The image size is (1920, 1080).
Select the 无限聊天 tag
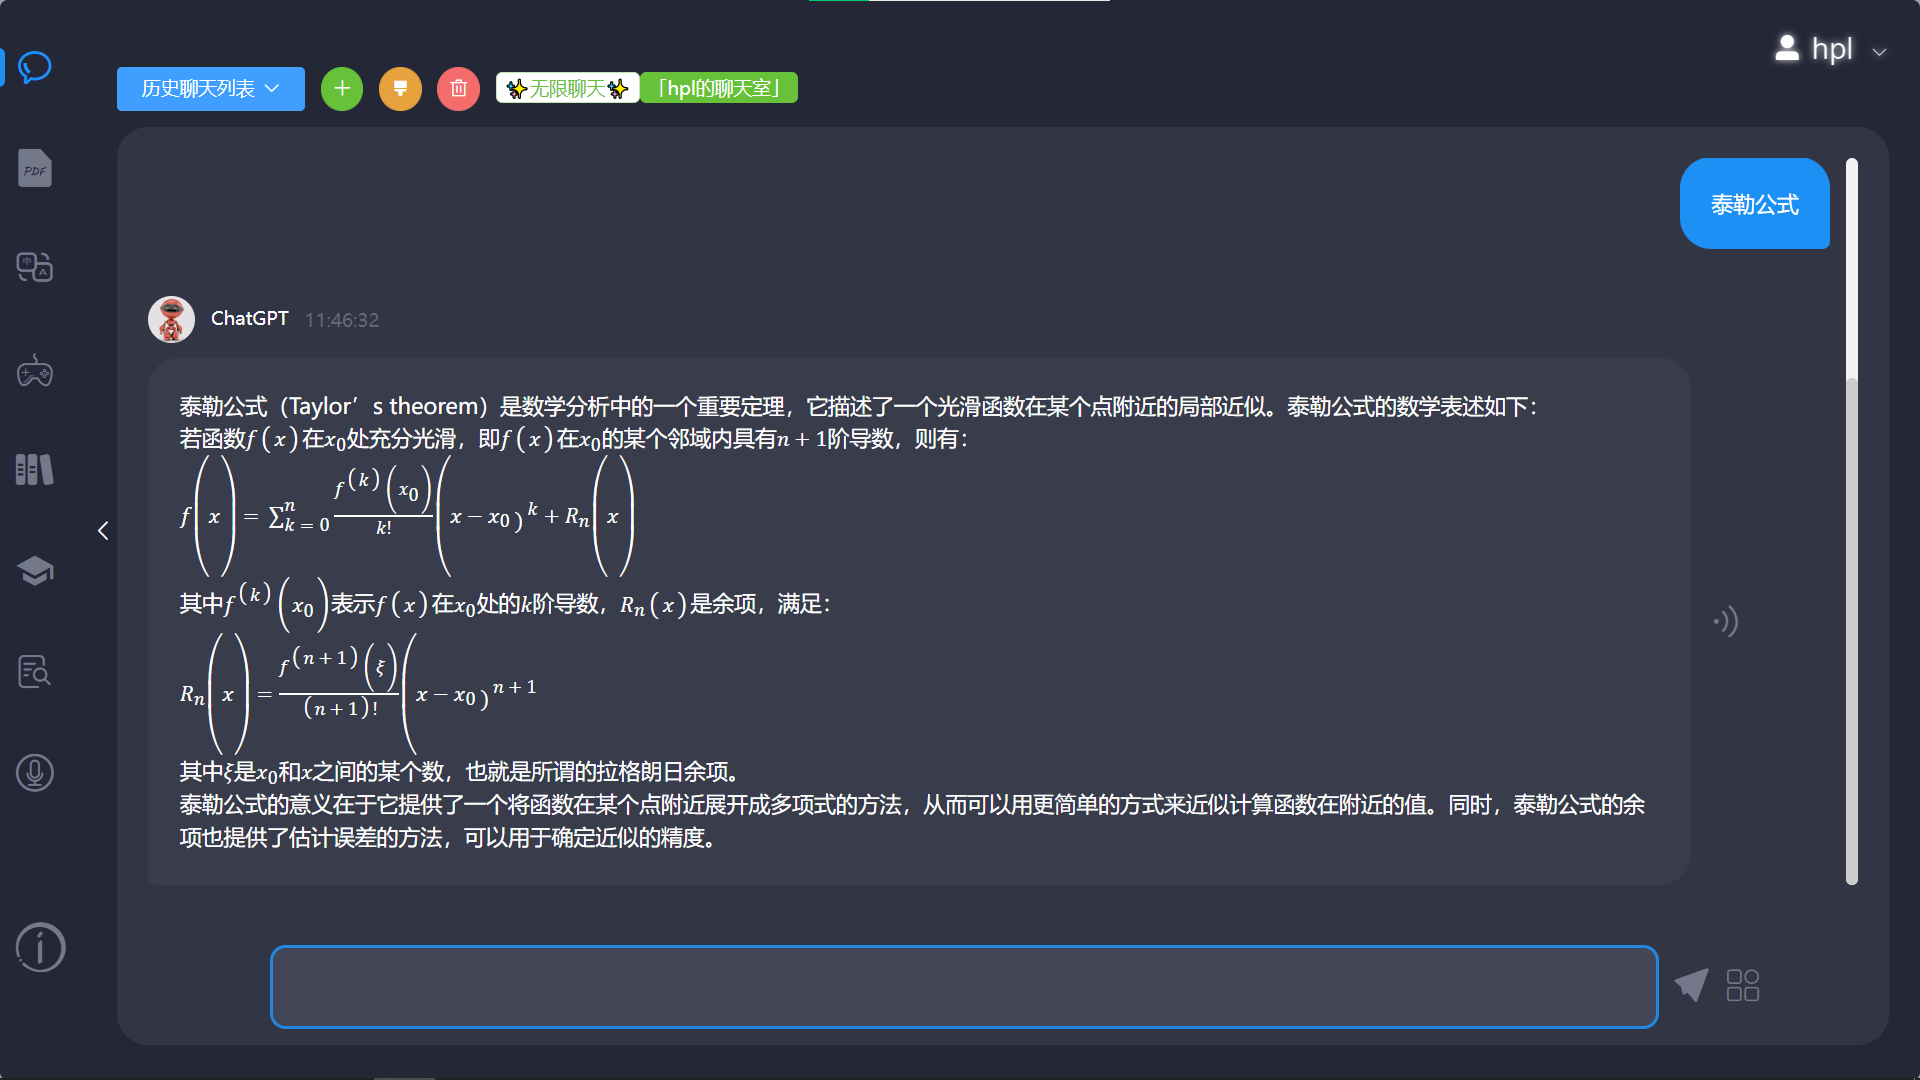pos(567,89)
